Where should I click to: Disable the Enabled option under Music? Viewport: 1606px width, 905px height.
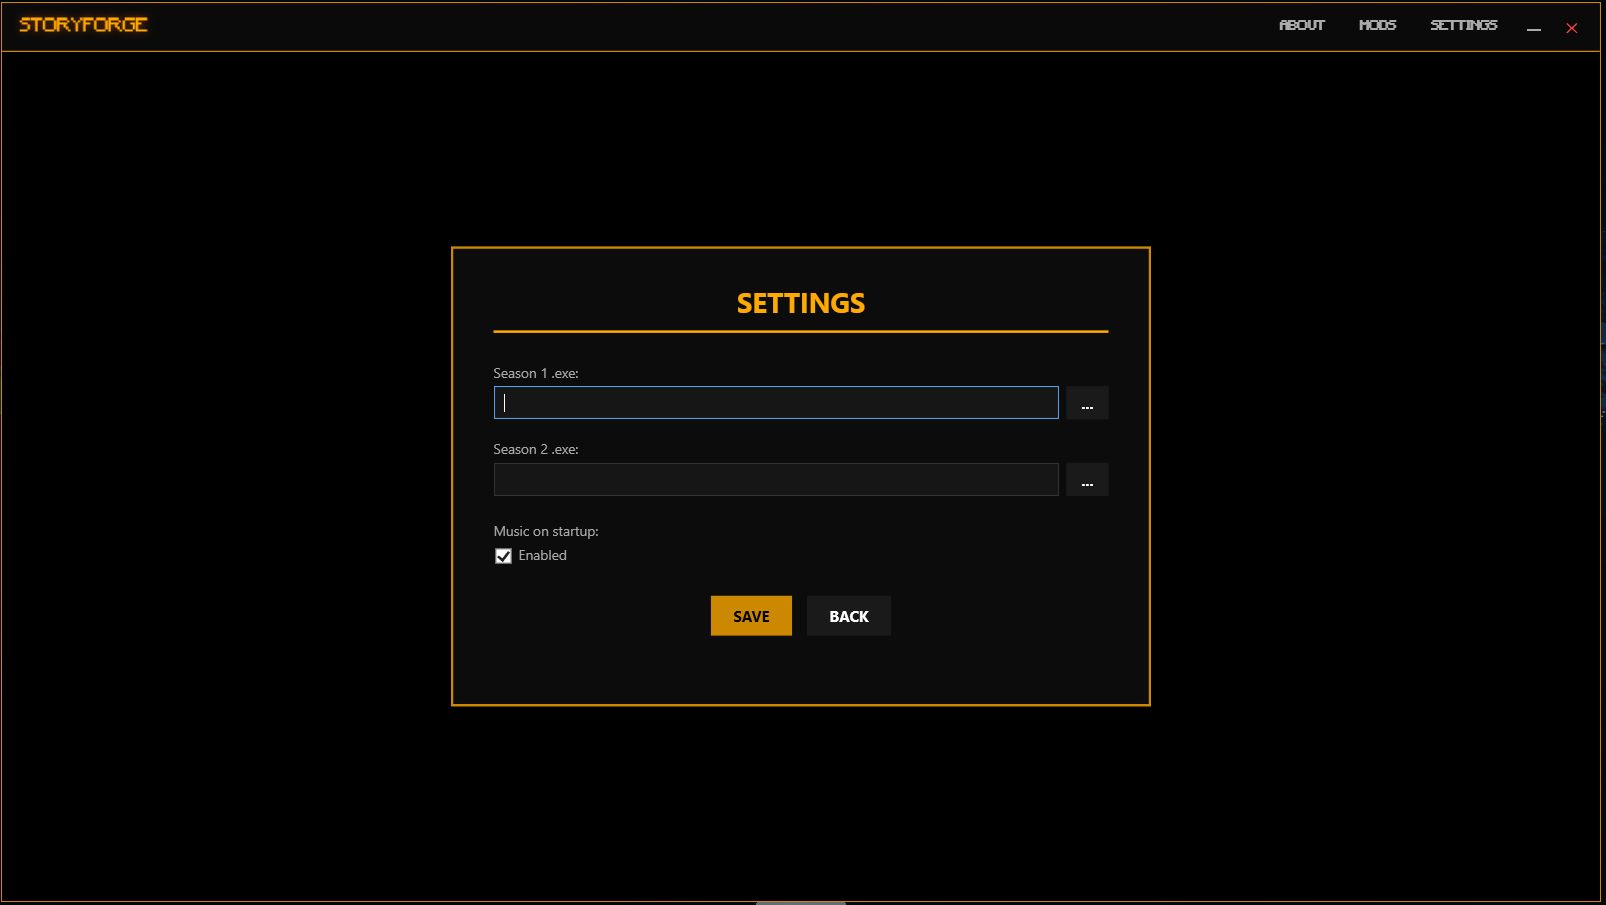pyautogui.click(x=503, y=555)
